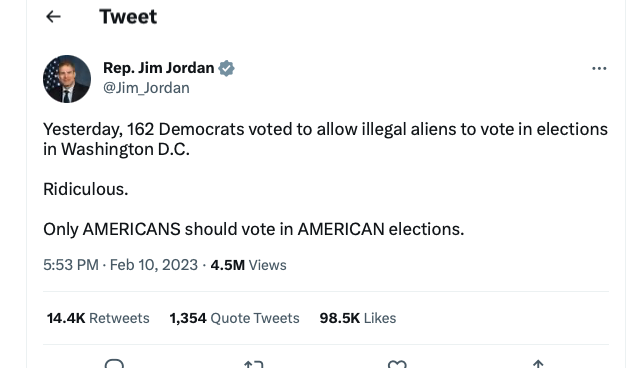Open the Rep. Jim Jordan display name link
Screen dimensions: 637x368
coord(158,68)
